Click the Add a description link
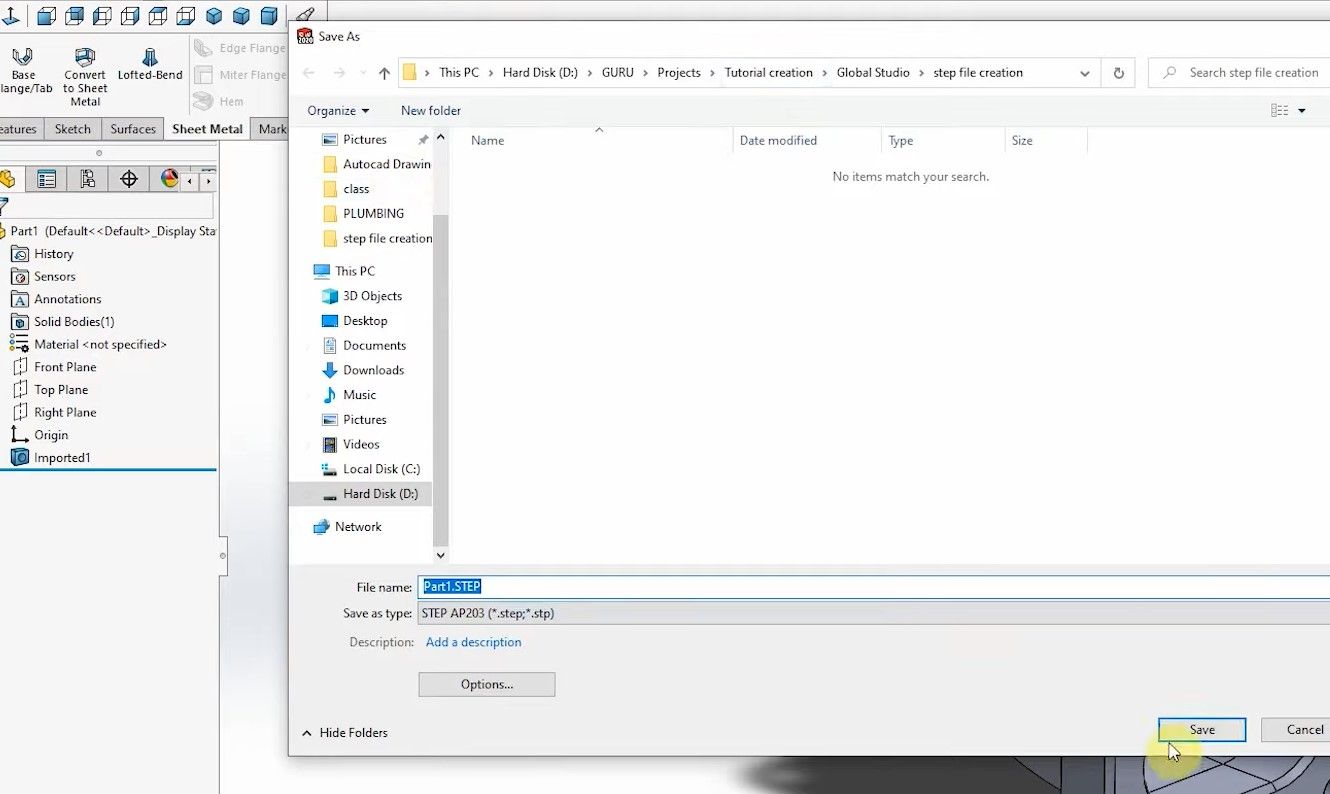Image resolution: width=1330 pixels, height=794 pixels. coord(473,642)
